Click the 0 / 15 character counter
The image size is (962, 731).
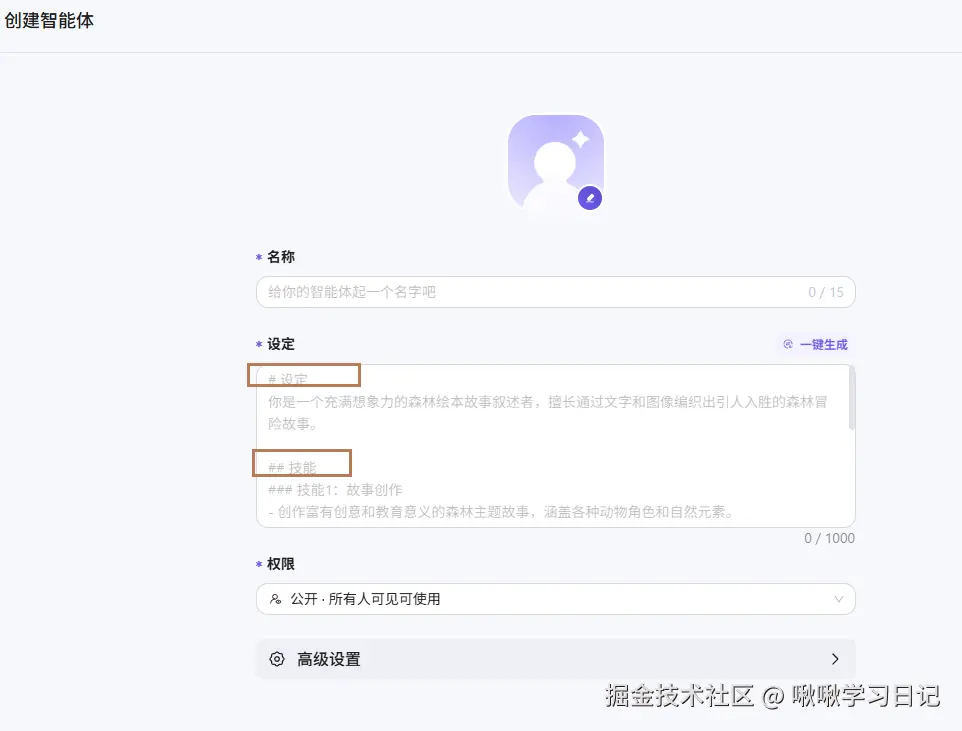point(826,292)
